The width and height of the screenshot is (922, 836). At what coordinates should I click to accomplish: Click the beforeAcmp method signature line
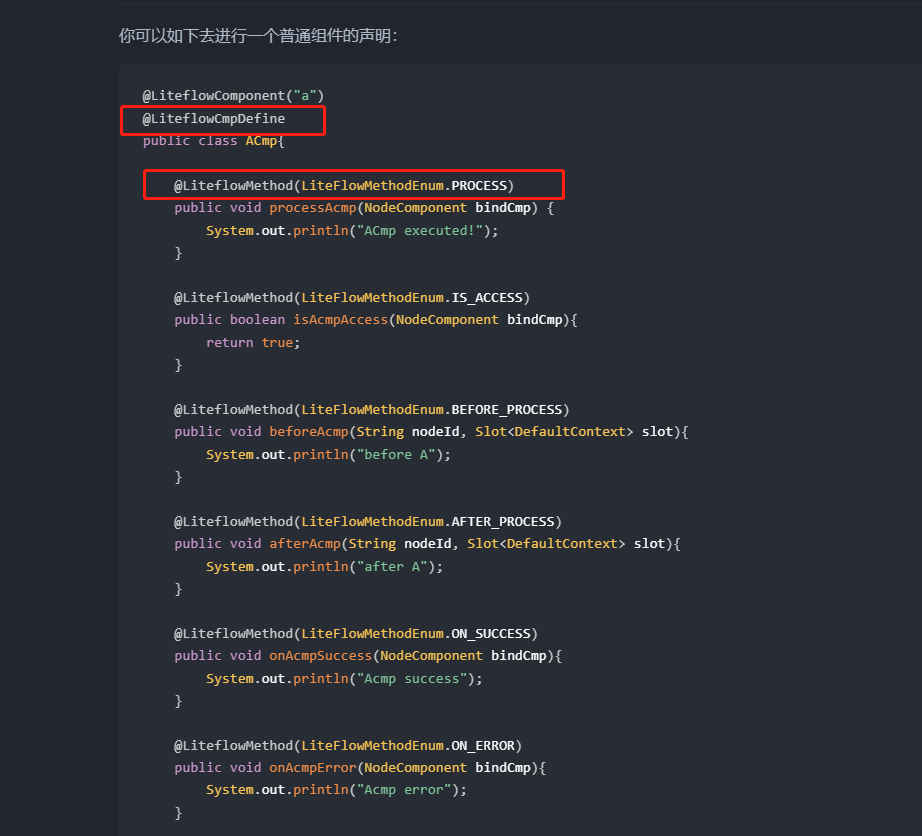click(431, 432)
